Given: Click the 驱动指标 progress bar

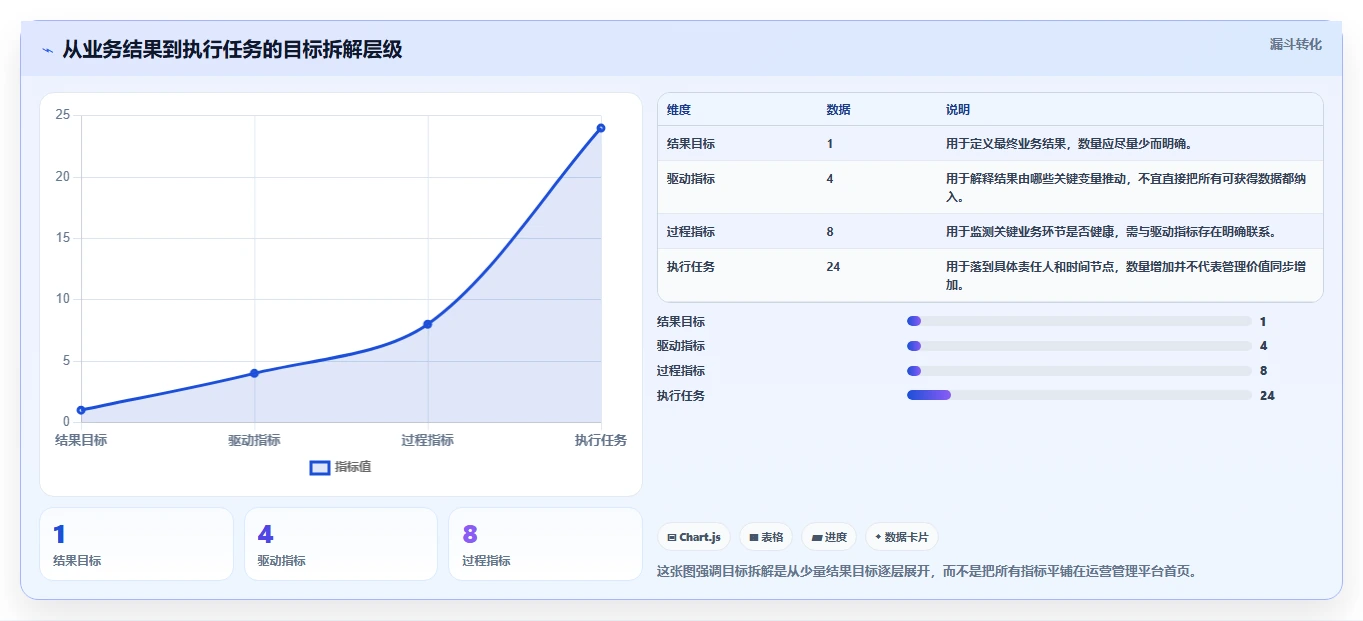Looking at the screenshot, I should click(1079, 346).
